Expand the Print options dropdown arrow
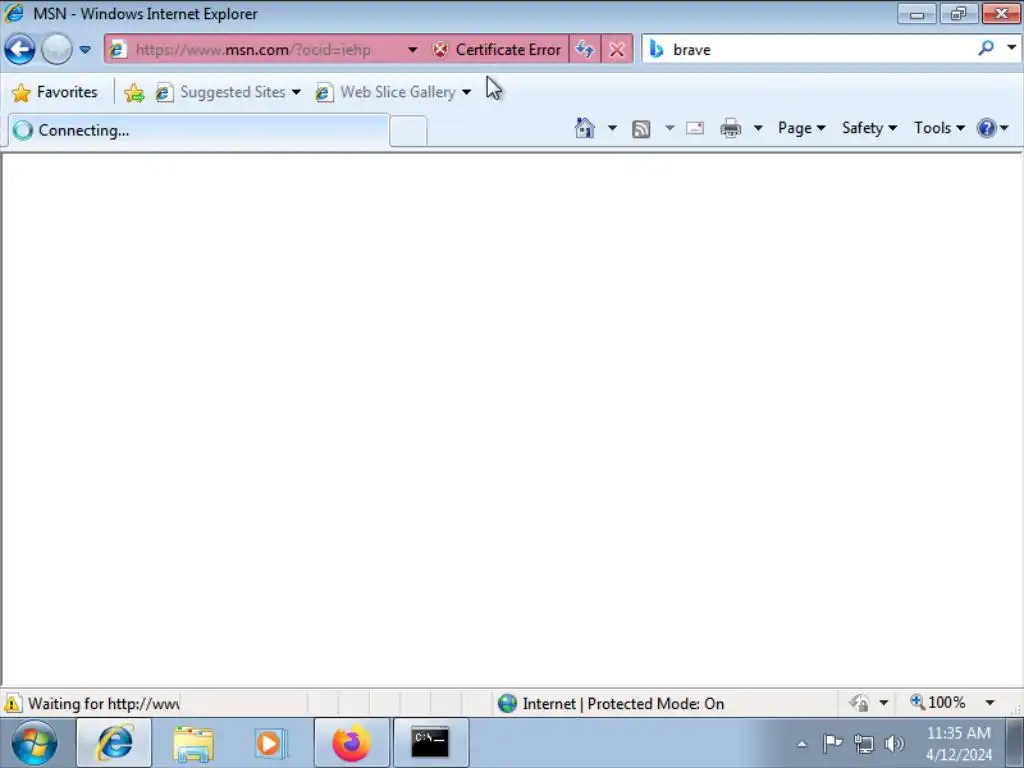The image size is (1024, 768). [x=758, y=128]
